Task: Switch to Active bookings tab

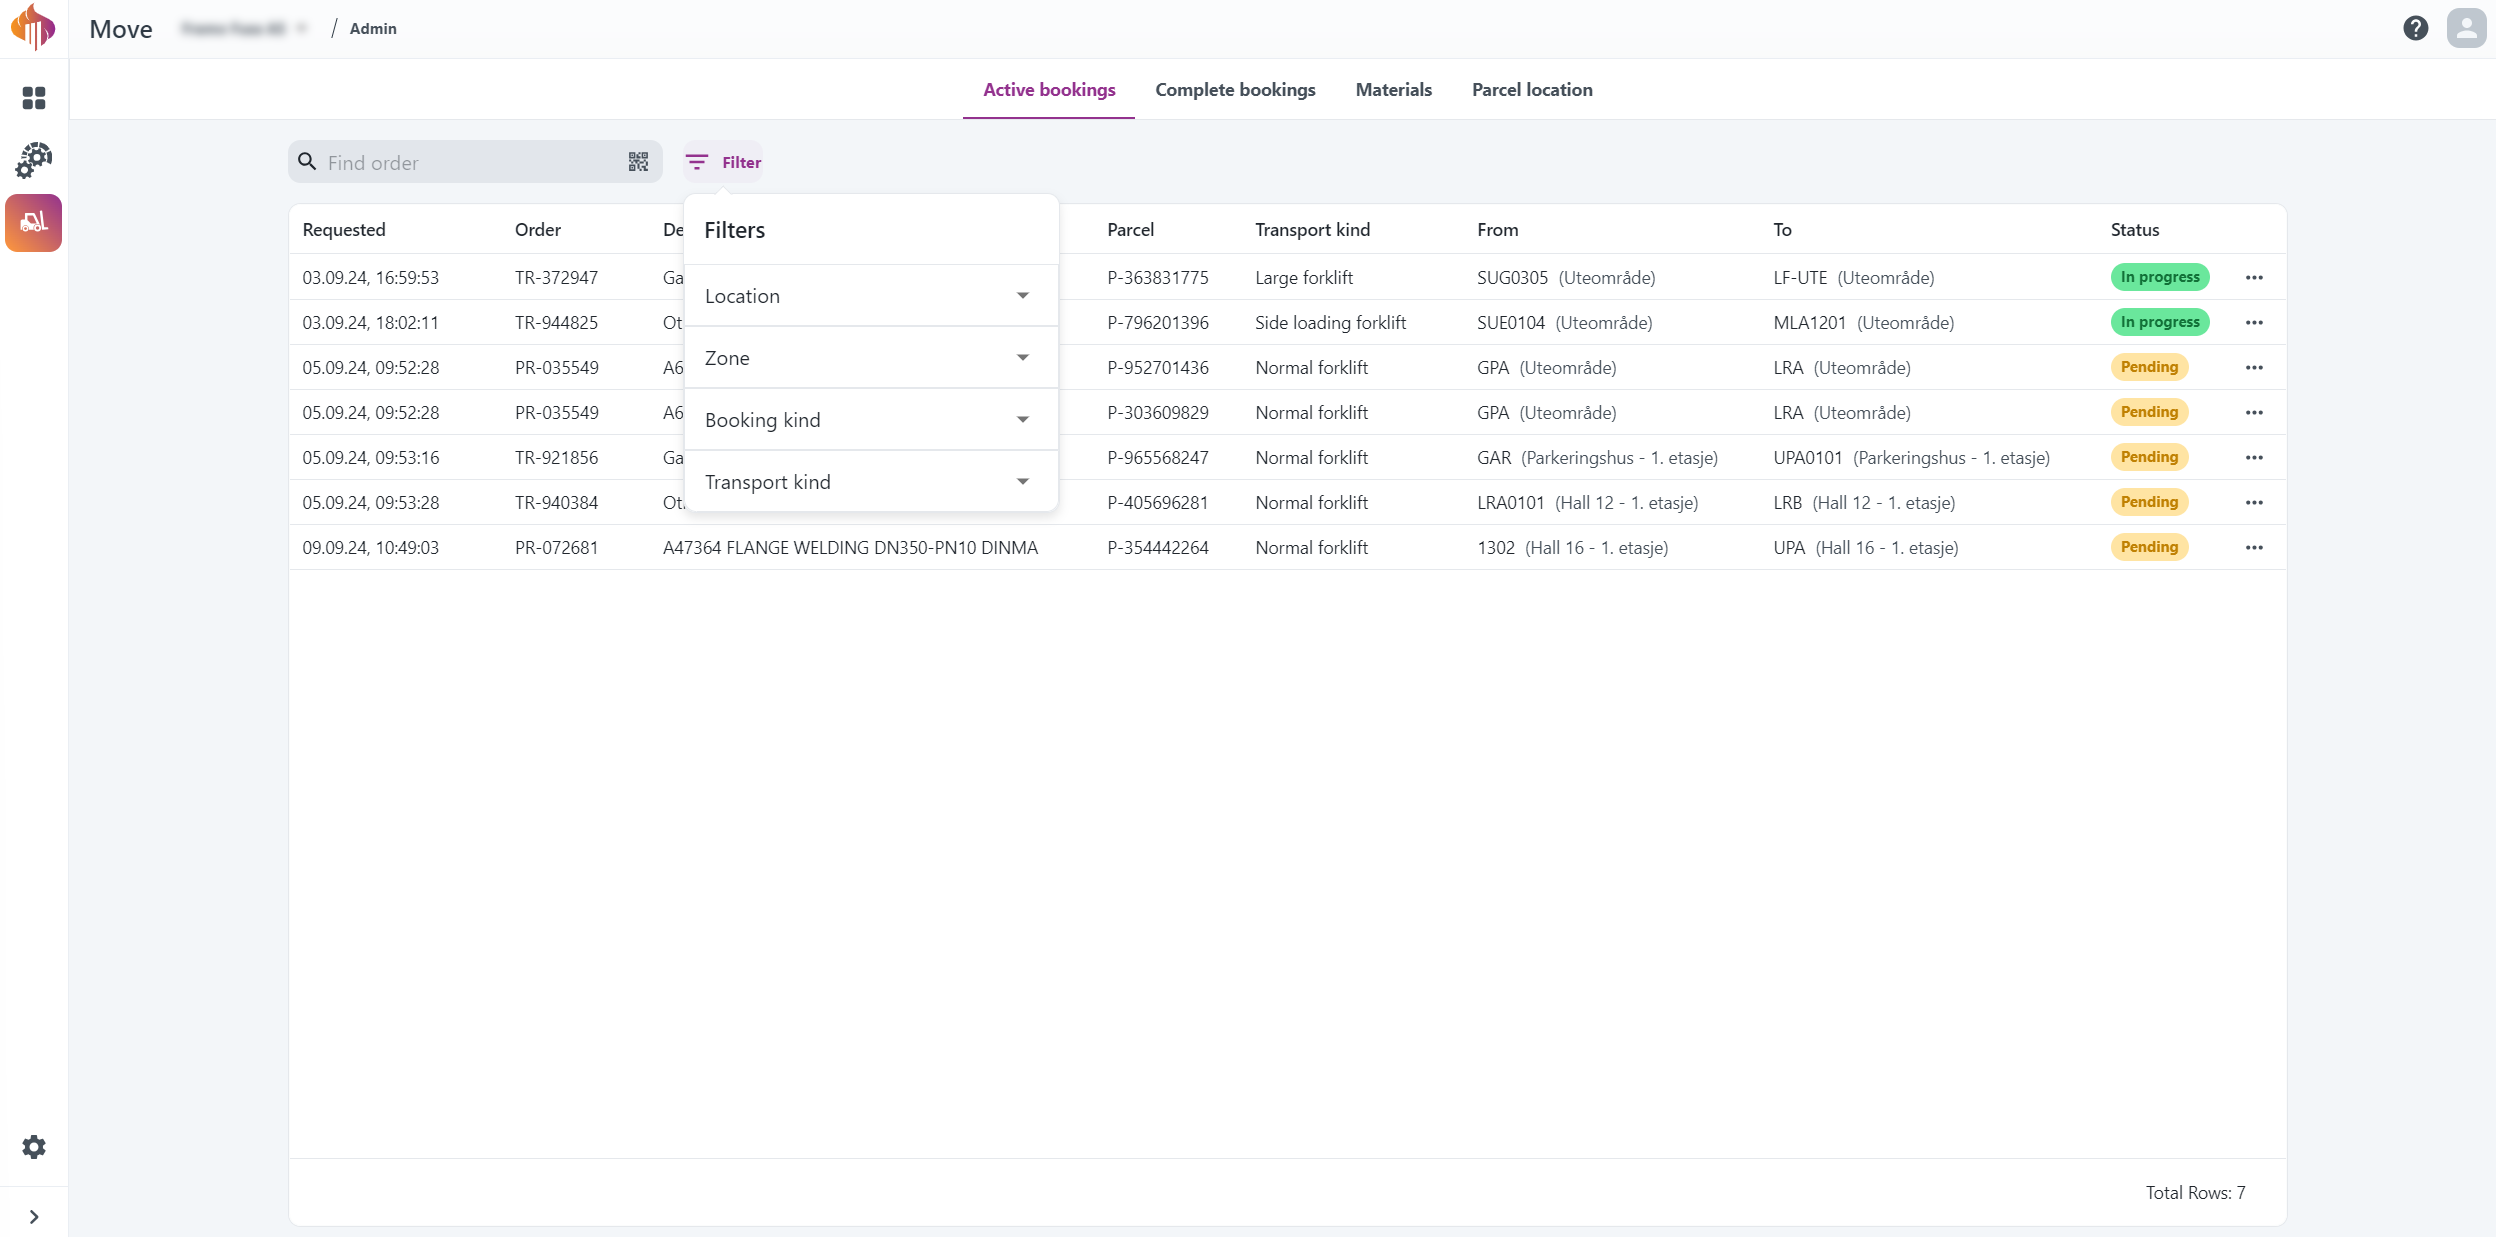Action: [1049, 90]
